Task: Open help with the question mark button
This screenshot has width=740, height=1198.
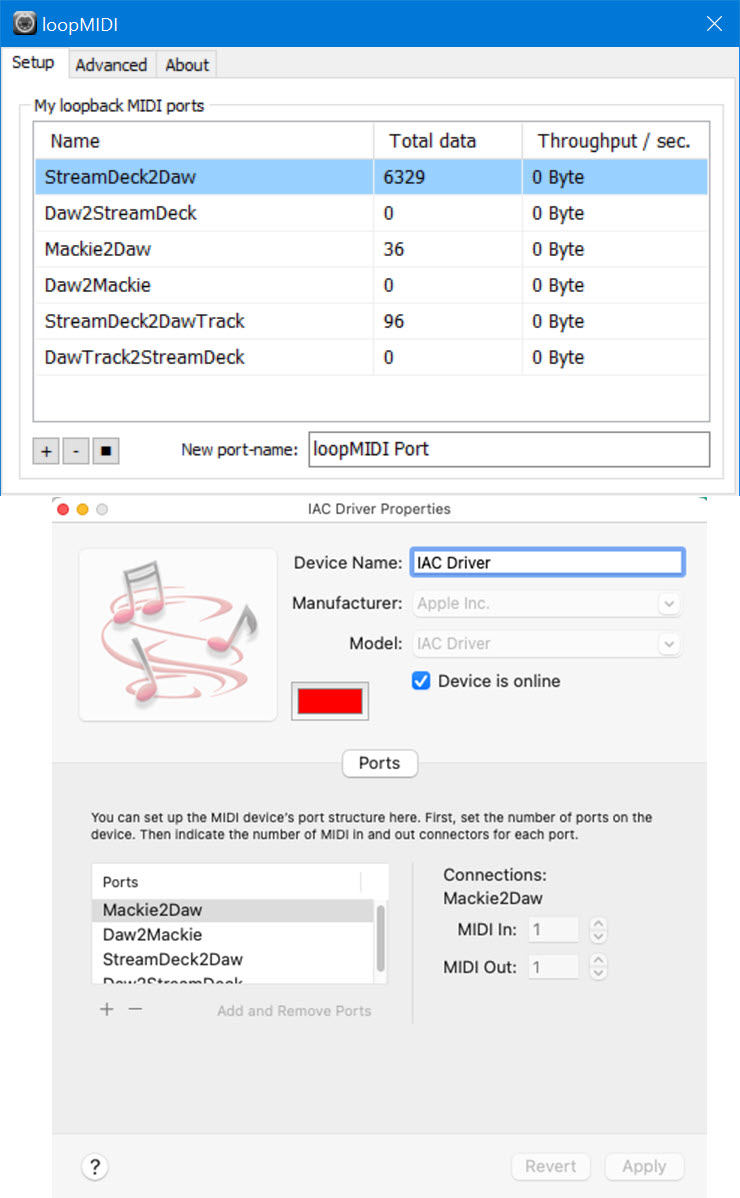Action: point(94,1166)
